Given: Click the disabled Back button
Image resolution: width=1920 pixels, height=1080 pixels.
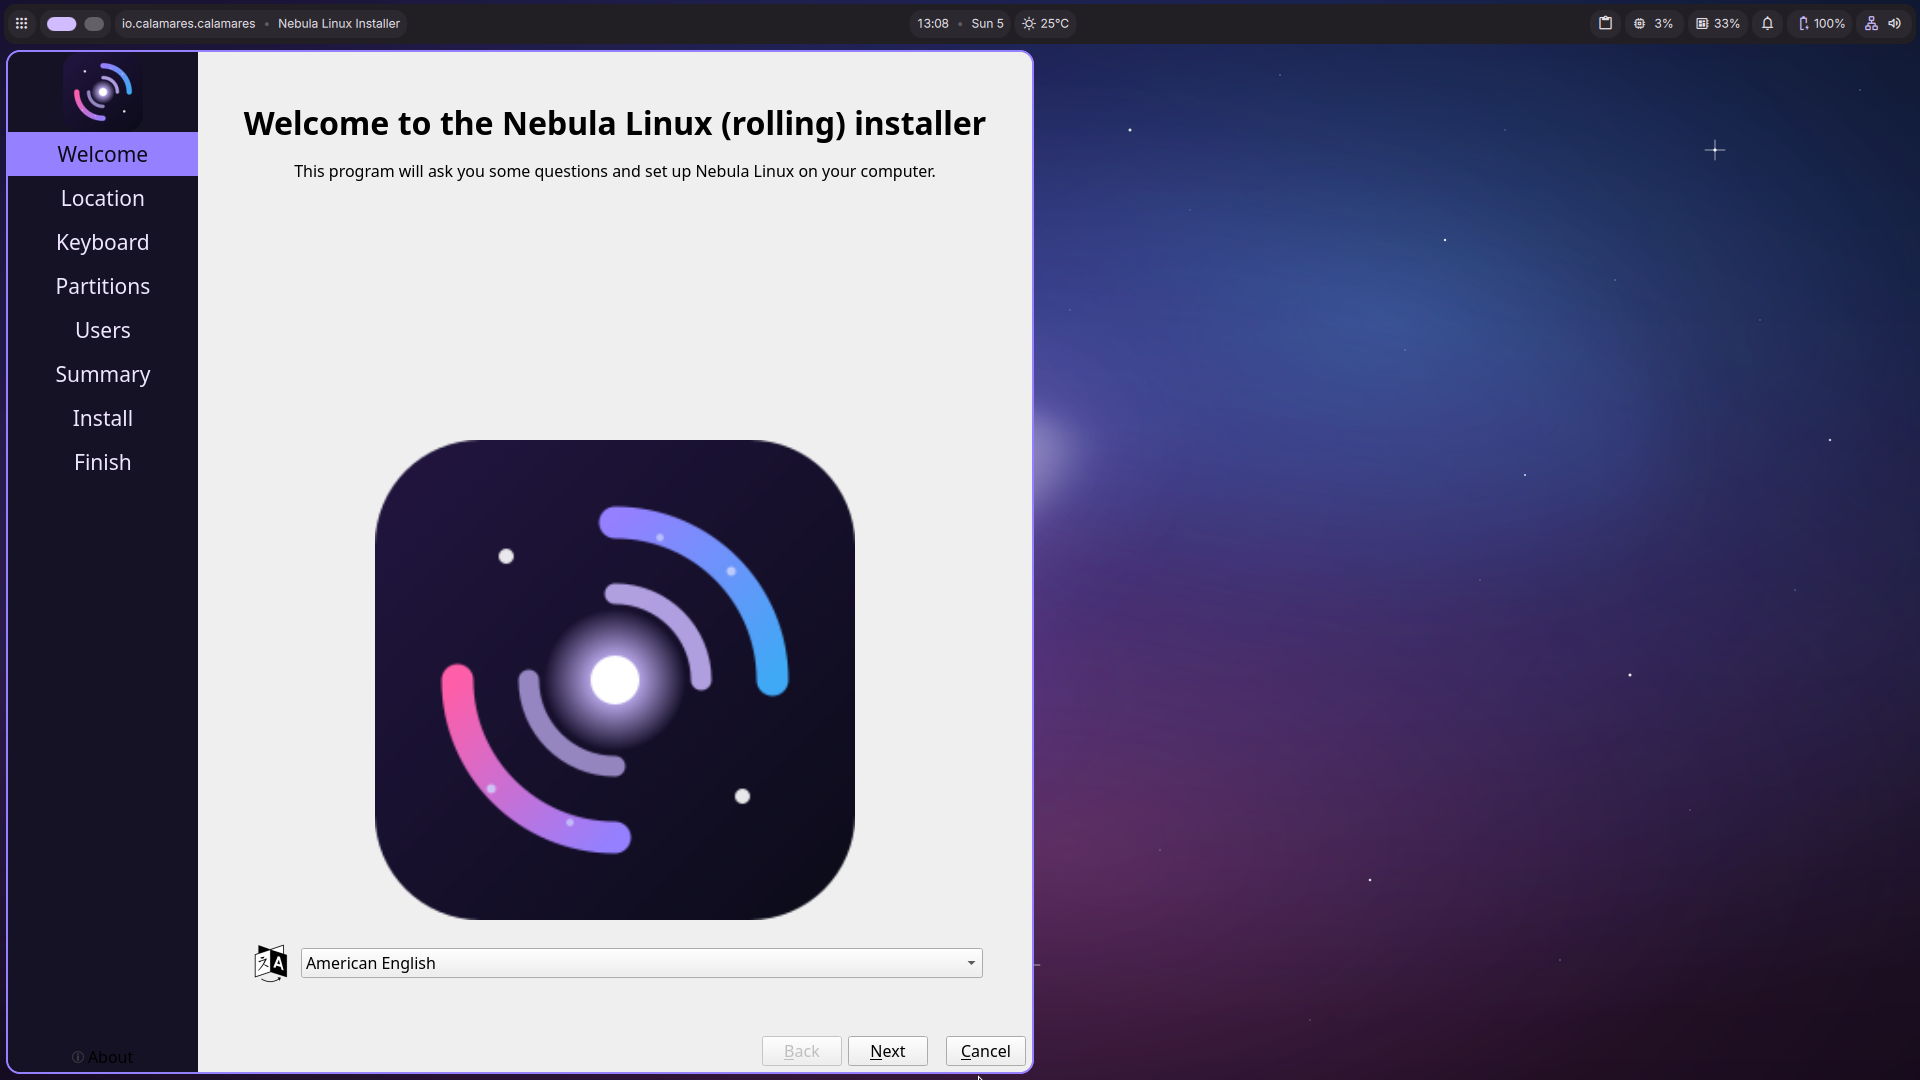Looking at the screenshot, I should click(x=802, y=1051).
